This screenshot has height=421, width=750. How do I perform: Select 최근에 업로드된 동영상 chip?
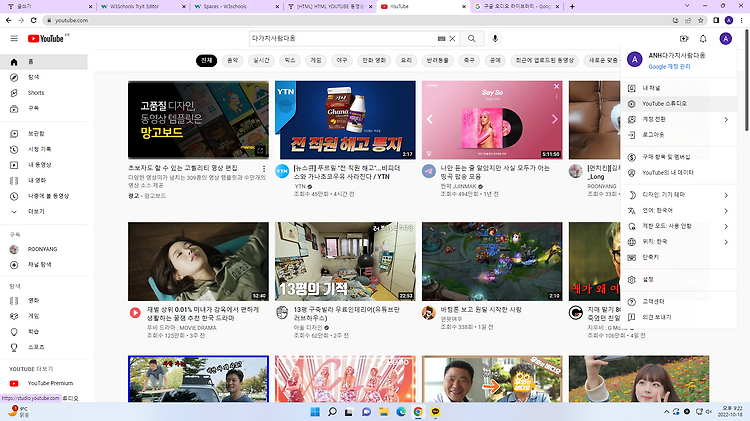pyautogui.click(x=544, y=60)
